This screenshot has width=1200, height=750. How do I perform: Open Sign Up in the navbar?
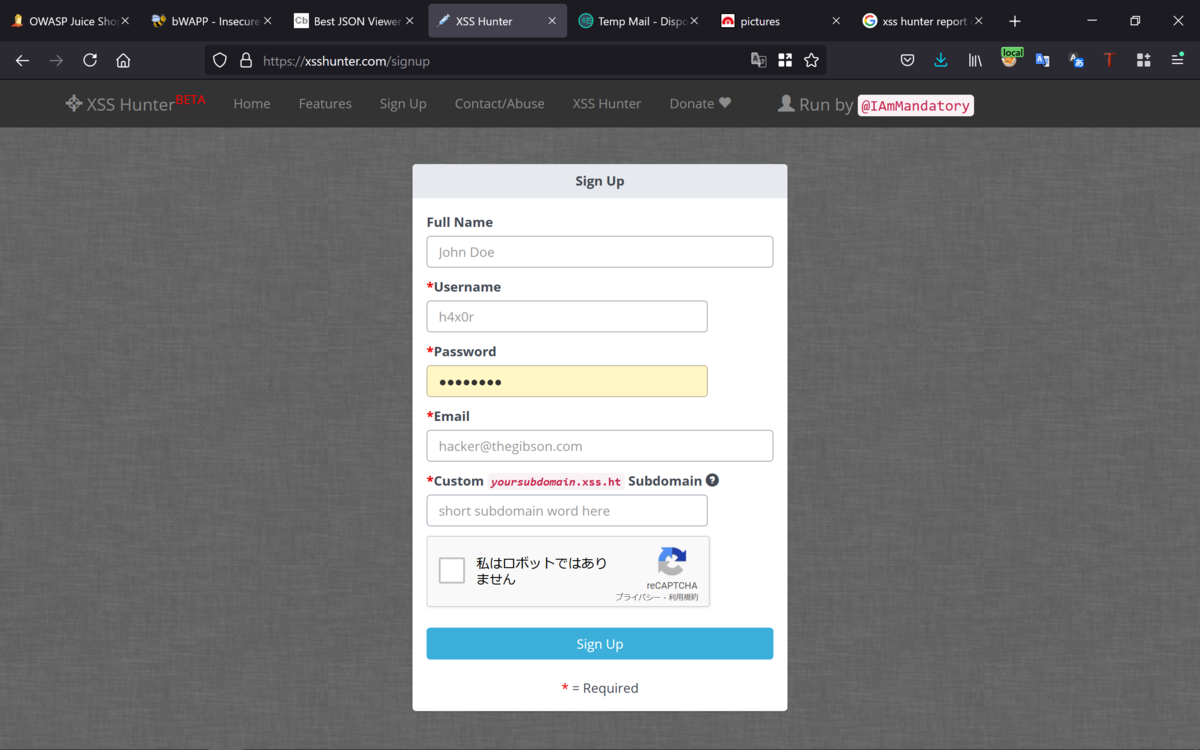pos(403,103)
